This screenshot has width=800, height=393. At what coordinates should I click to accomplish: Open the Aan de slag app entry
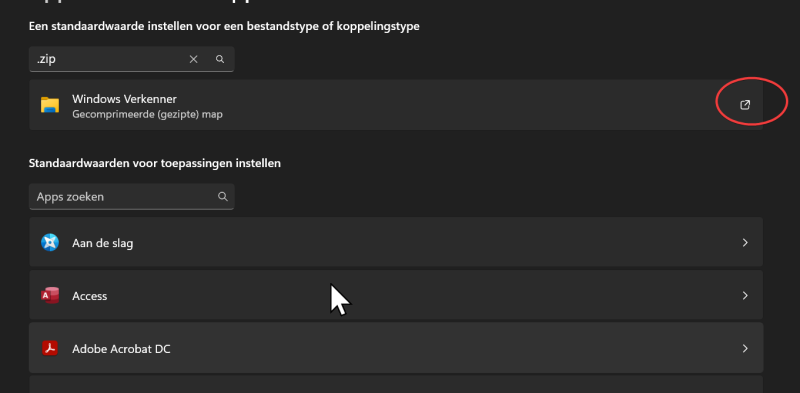(396, 242)
